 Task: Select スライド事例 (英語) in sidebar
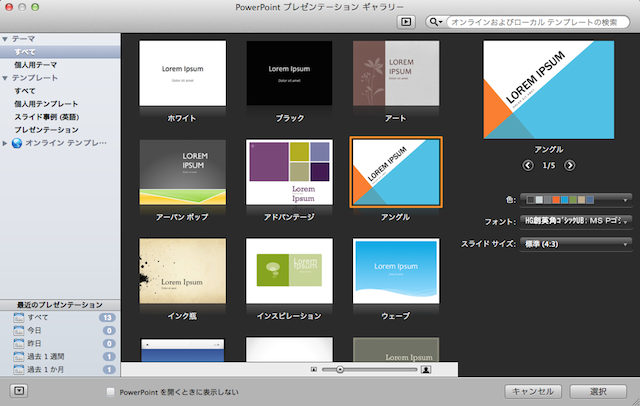coord(60,117)
